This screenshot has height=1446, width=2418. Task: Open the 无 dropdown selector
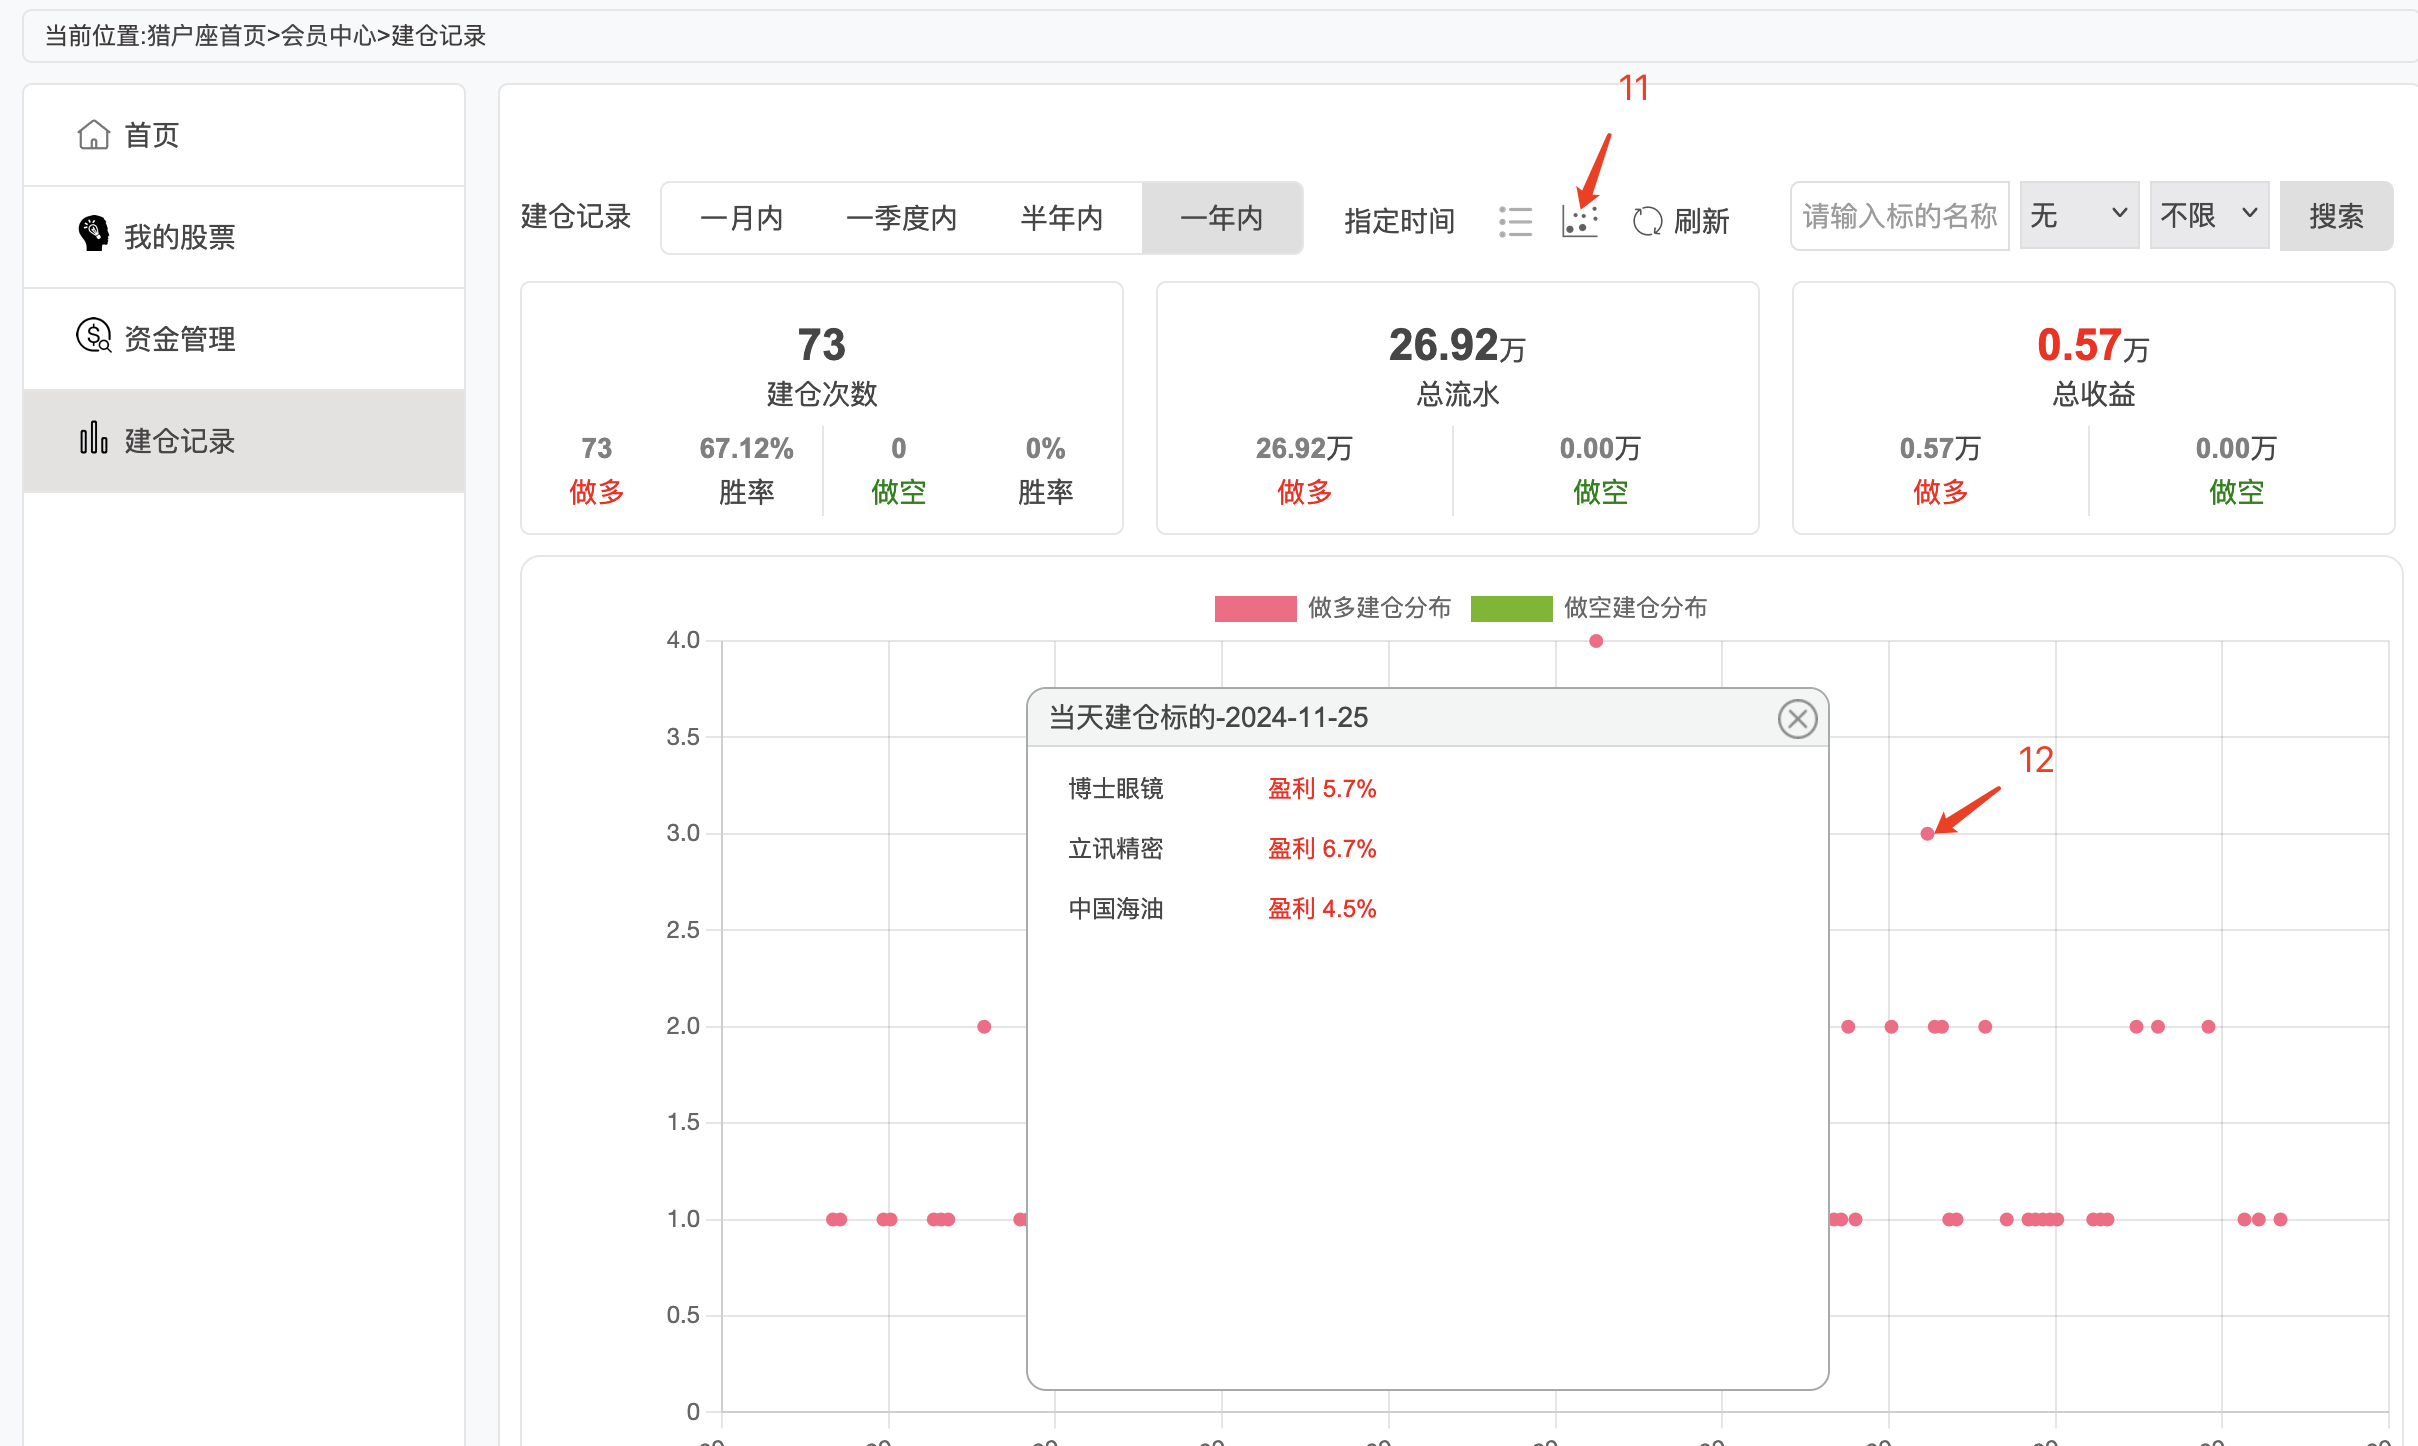[x=2079, y=216]
